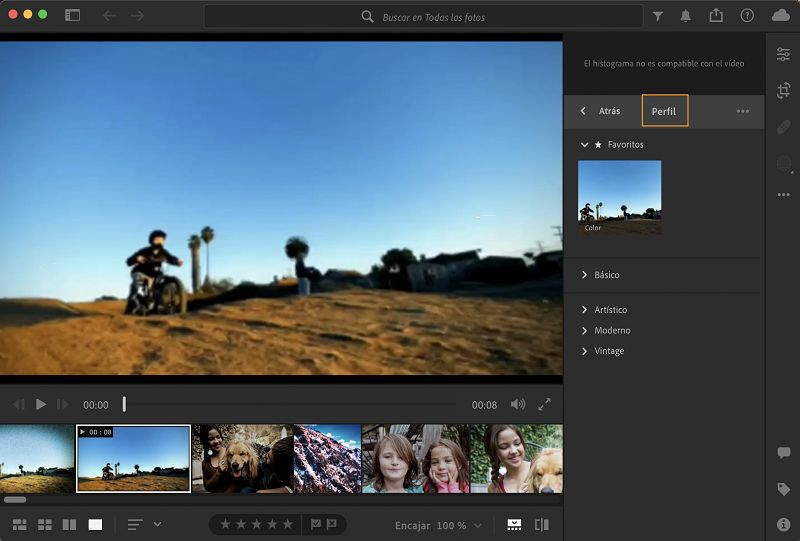Click the search field Buscar en Todas las fotos
This screenshot has width=800, height=541.
click(x=423, y=17)
